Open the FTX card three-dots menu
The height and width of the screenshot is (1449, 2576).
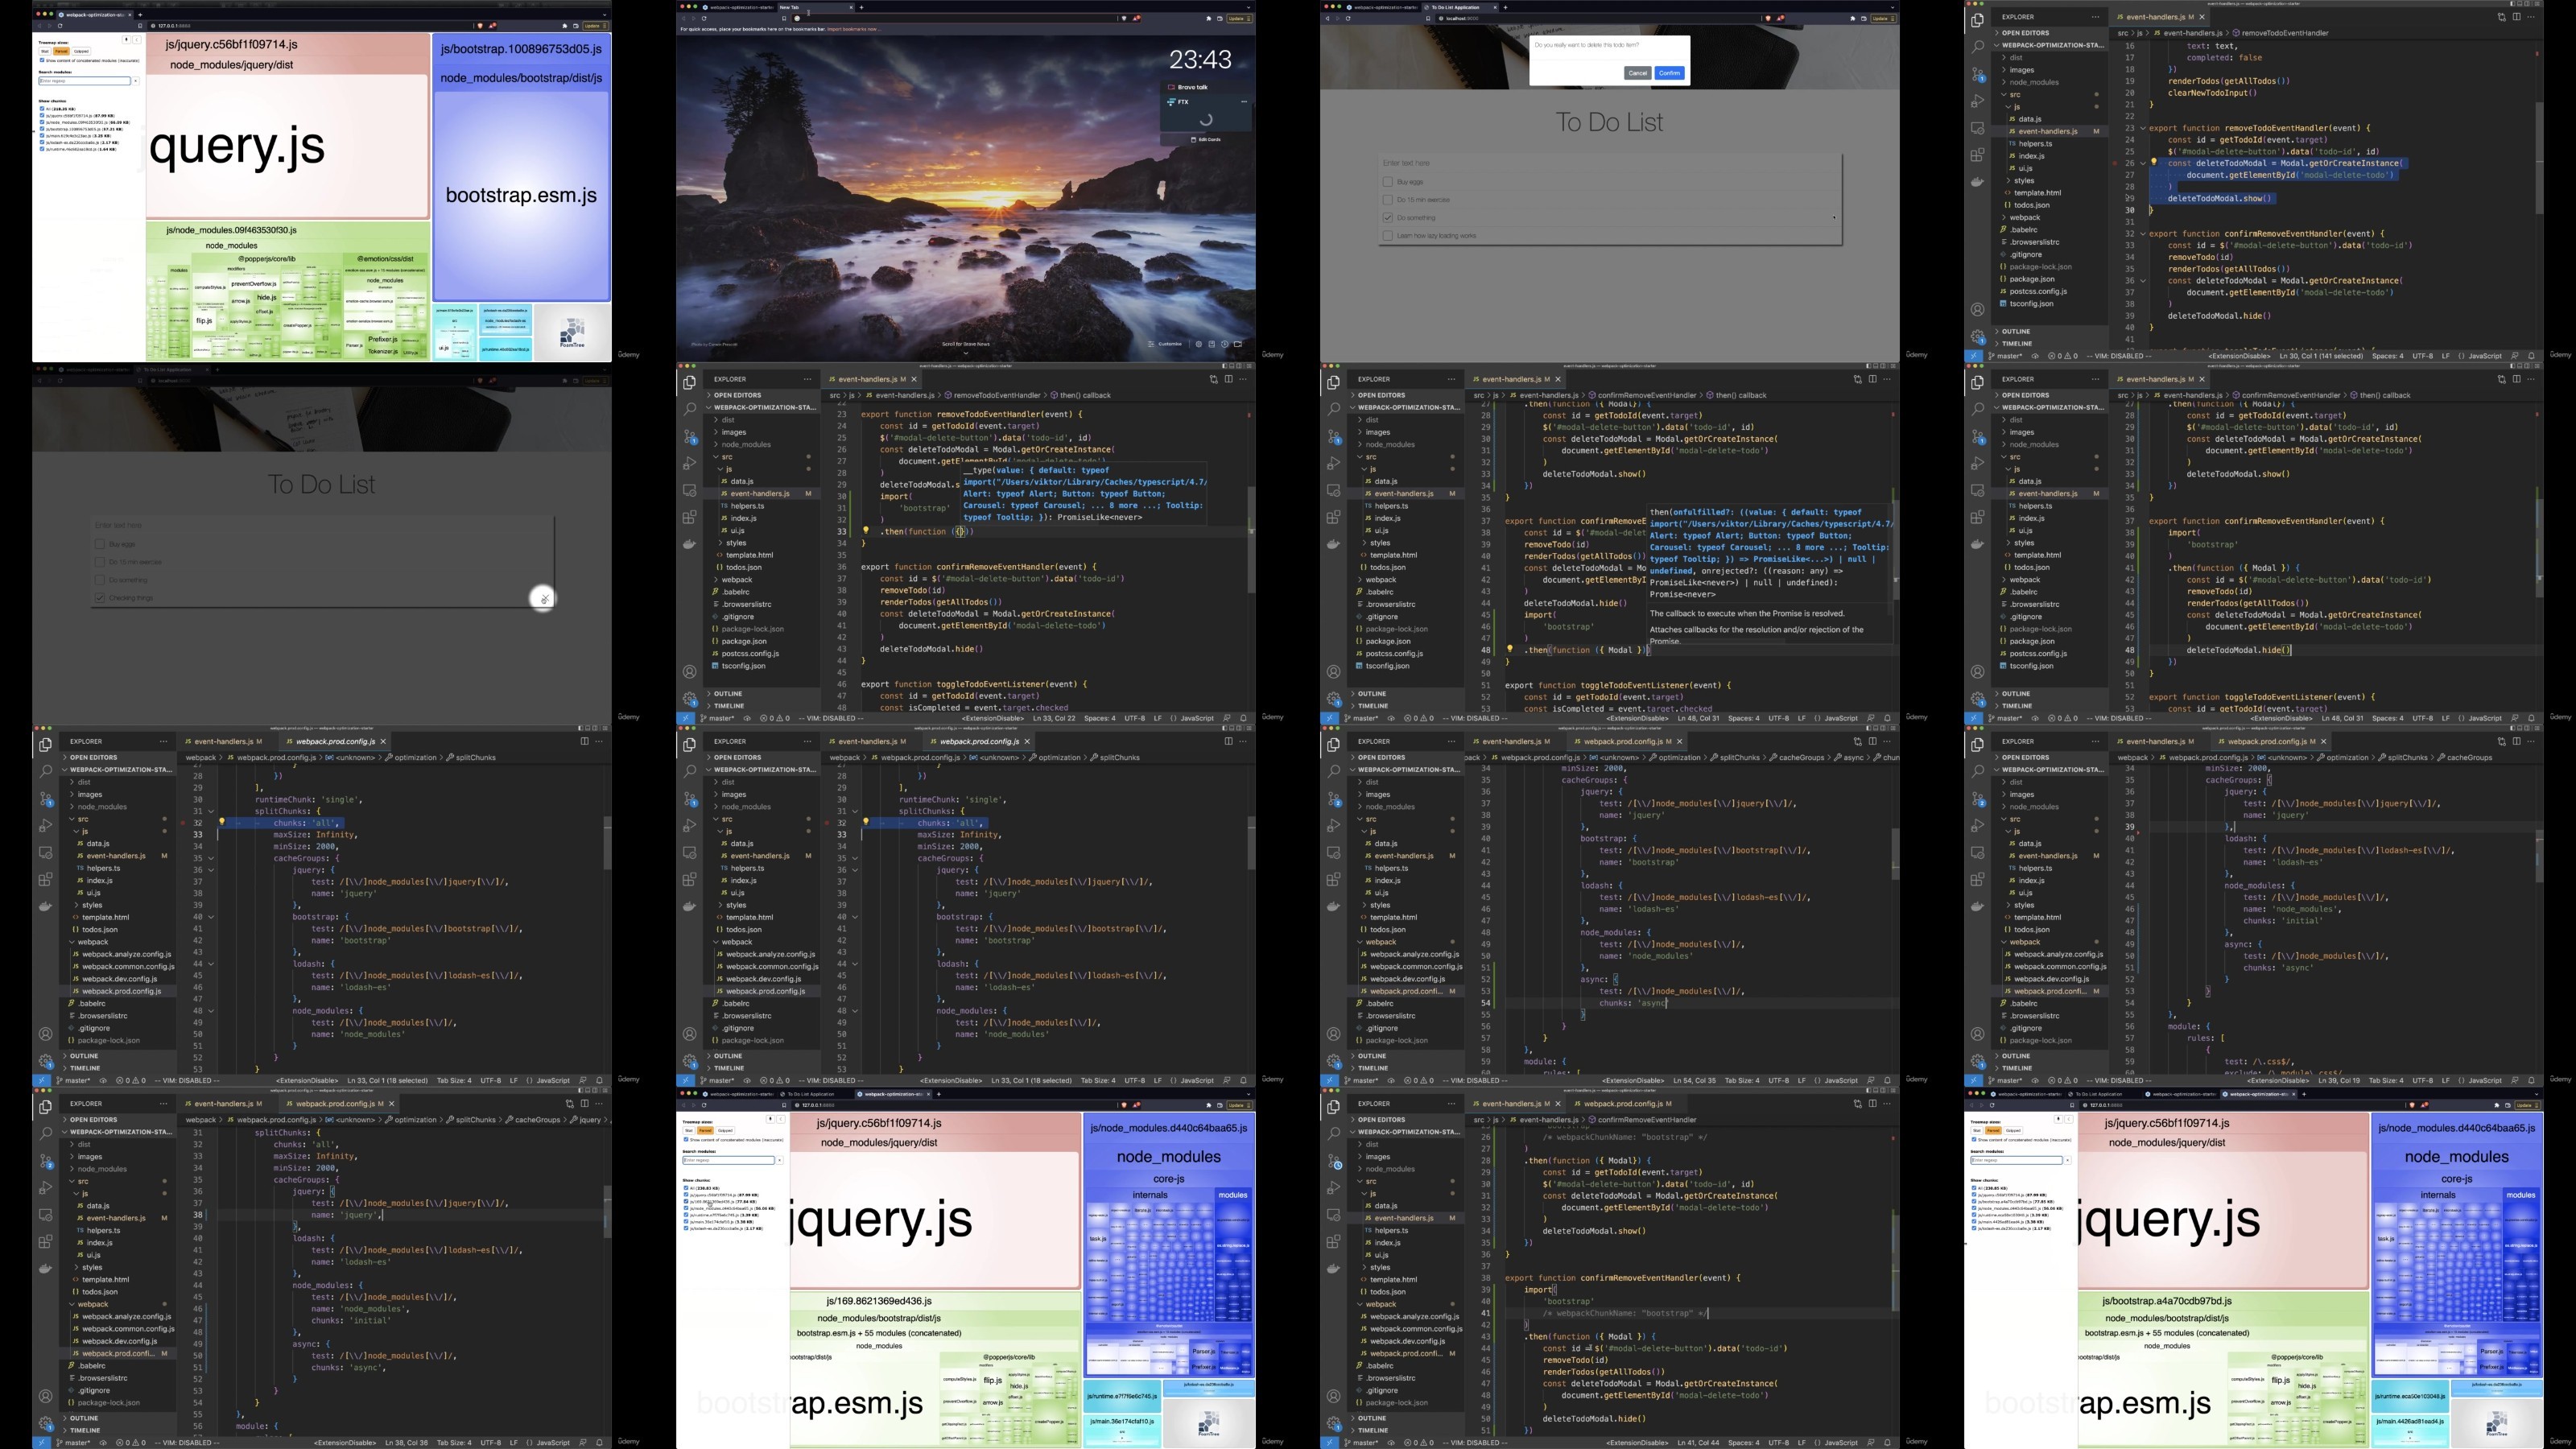tap(1243, 101)
